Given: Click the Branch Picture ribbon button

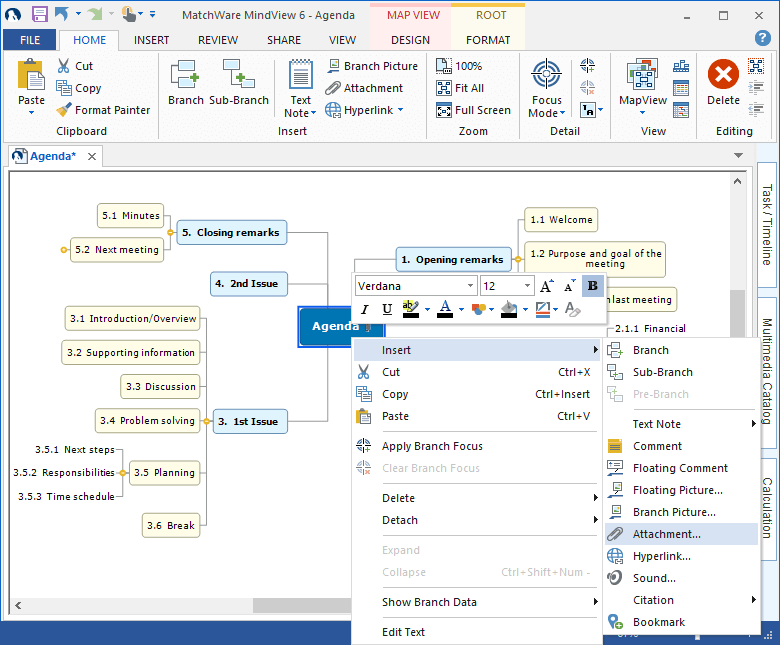Looking at the screenshot, I should [x=372, y=66].
